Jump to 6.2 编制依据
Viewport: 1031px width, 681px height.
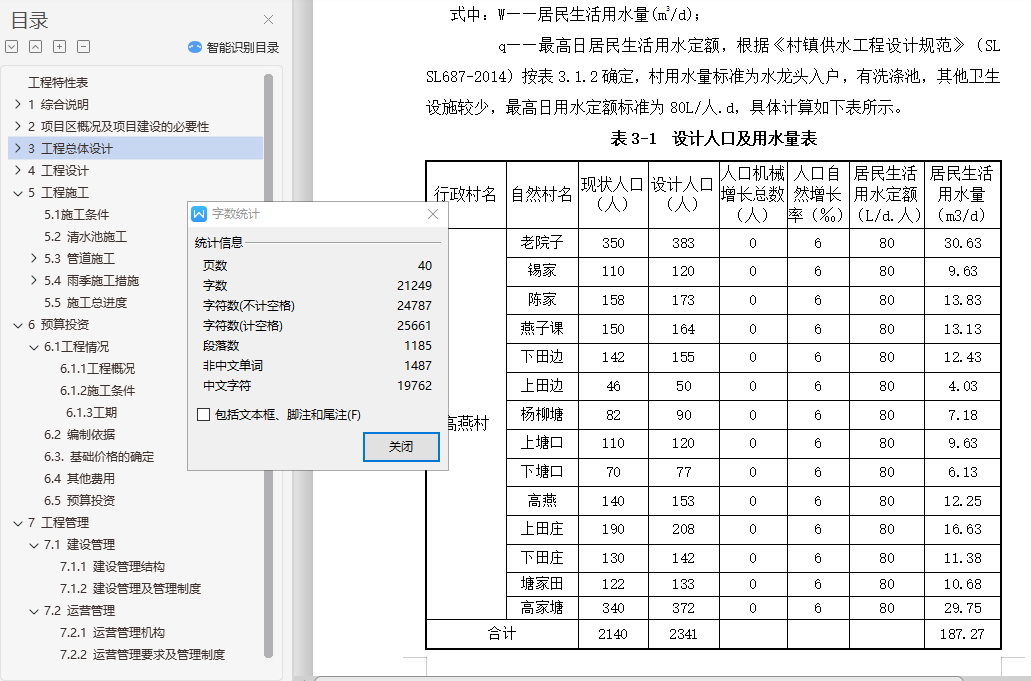(80, 434)
